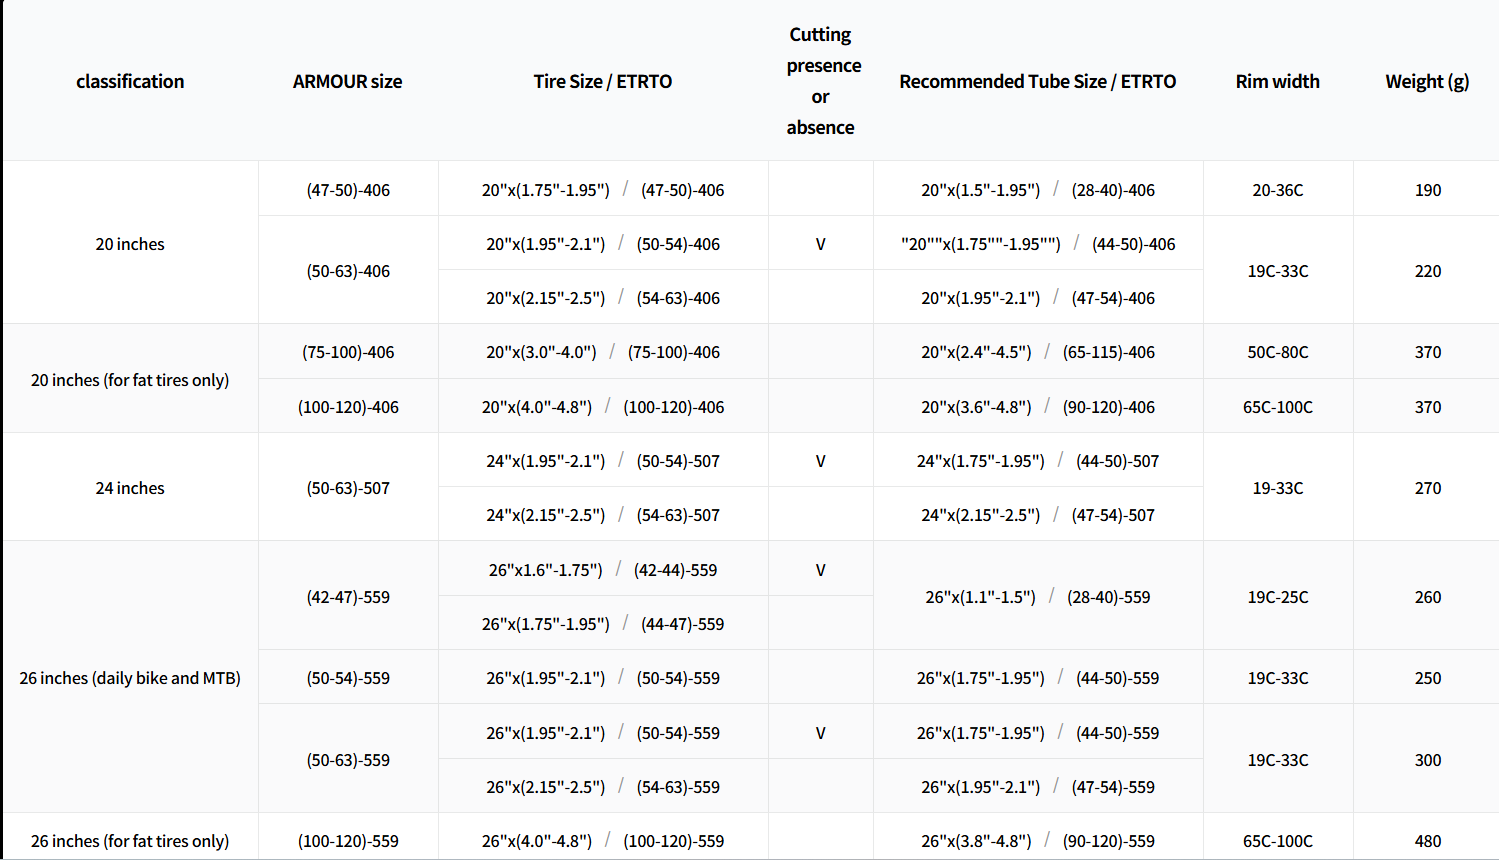The image size is (1499, 860).
Task: Select tube size 26"x(1.1"-1.5") cell
Action: [x=1037, y=597]
